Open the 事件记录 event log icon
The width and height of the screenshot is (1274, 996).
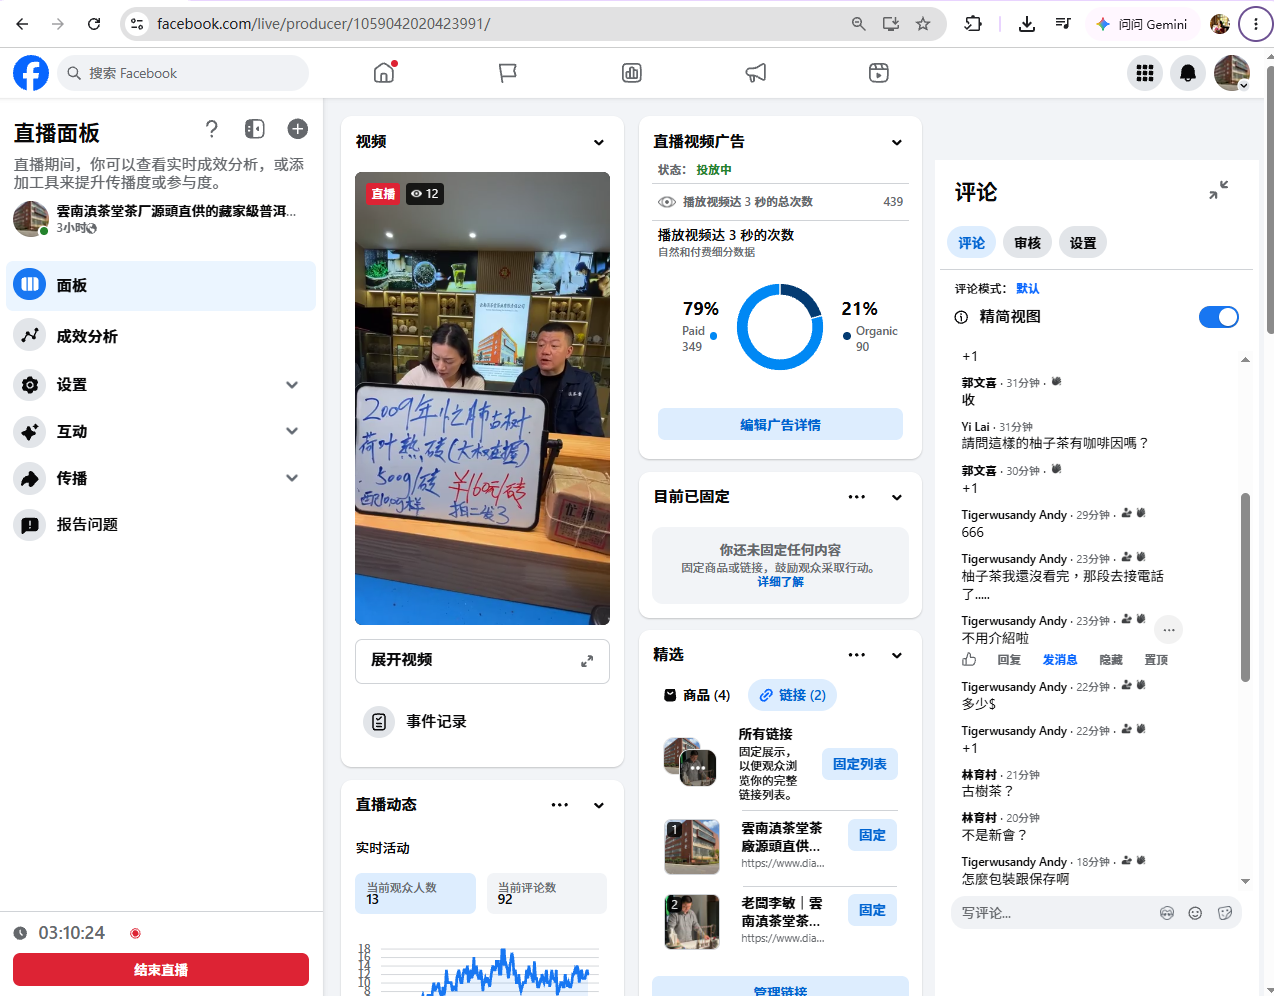pyautogui.click(x=379, y=721)
